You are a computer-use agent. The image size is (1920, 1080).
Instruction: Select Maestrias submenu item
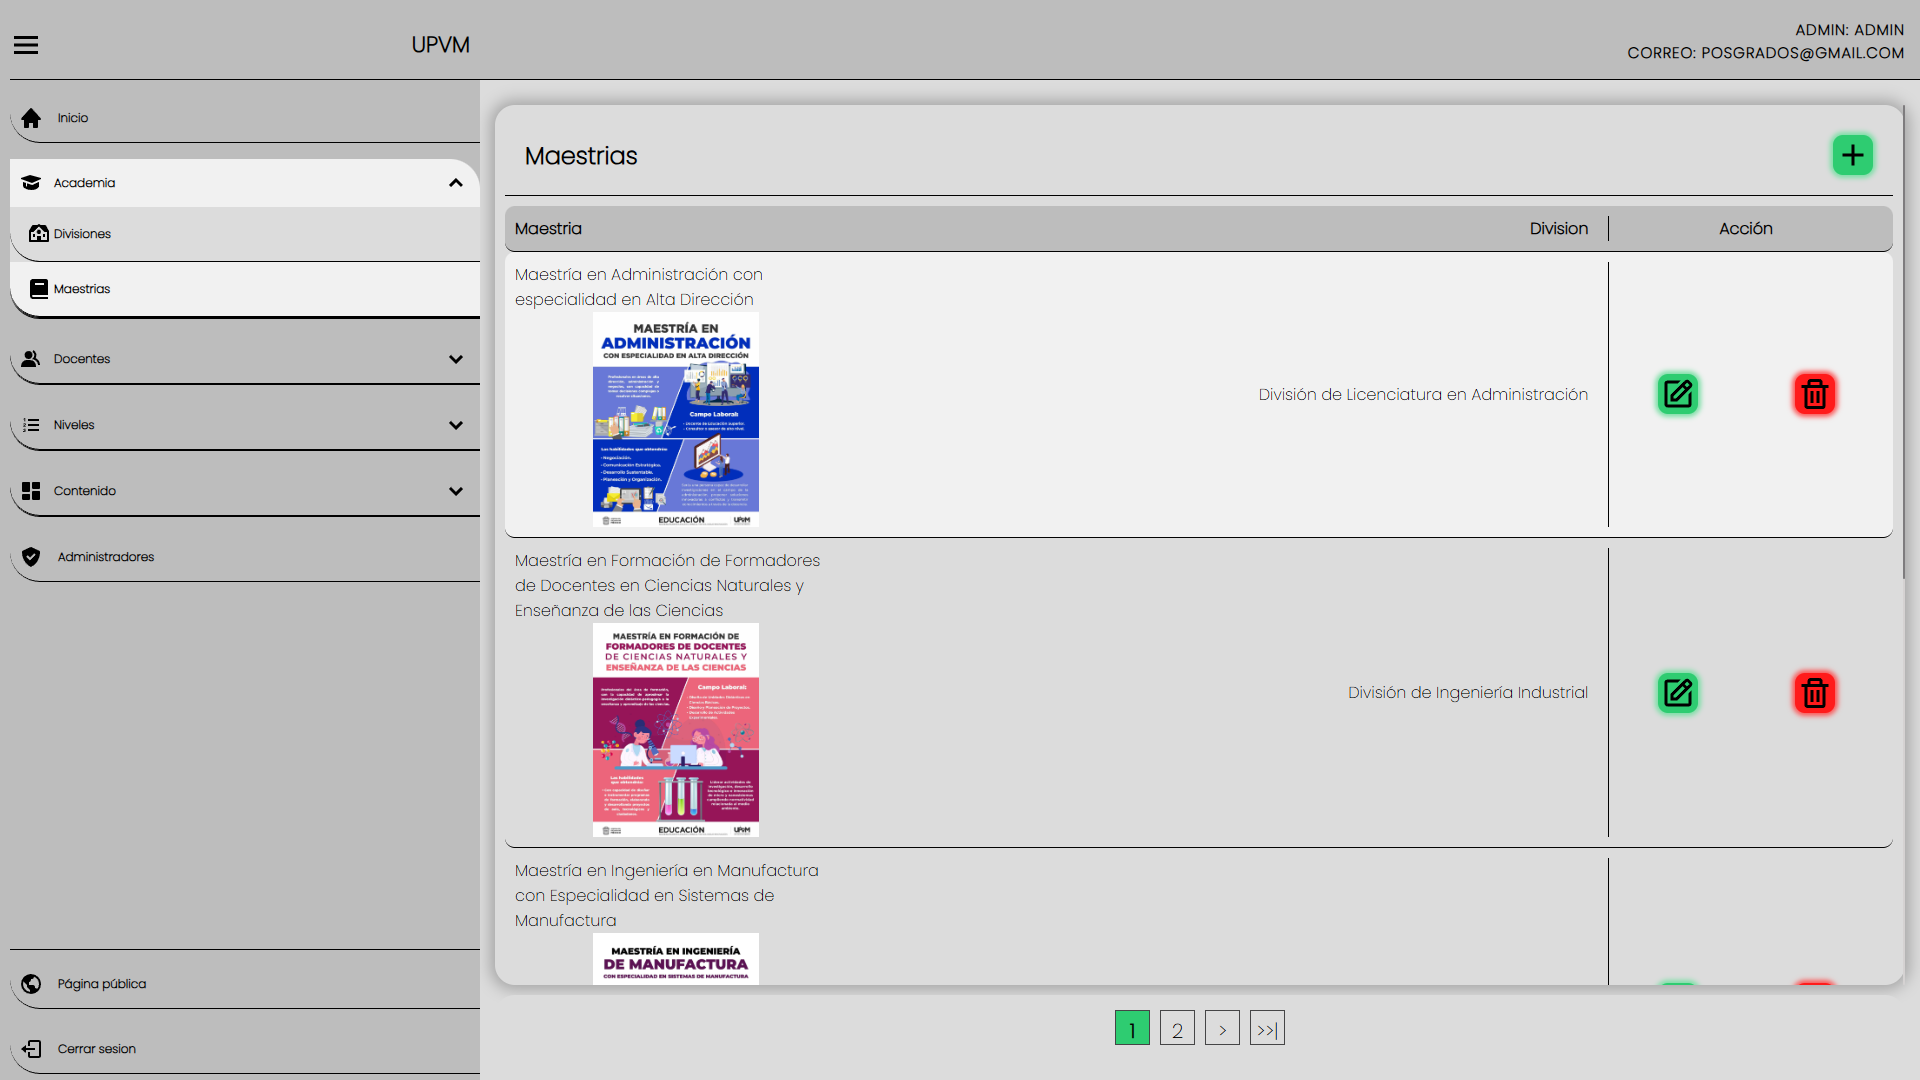point(245,289)
